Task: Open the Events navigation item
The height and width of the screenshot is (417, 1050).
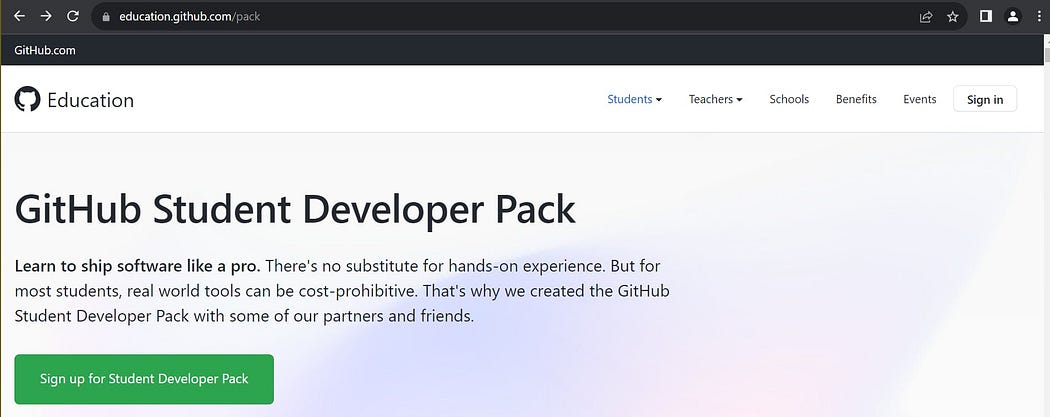Action: [x=919, y=99]
